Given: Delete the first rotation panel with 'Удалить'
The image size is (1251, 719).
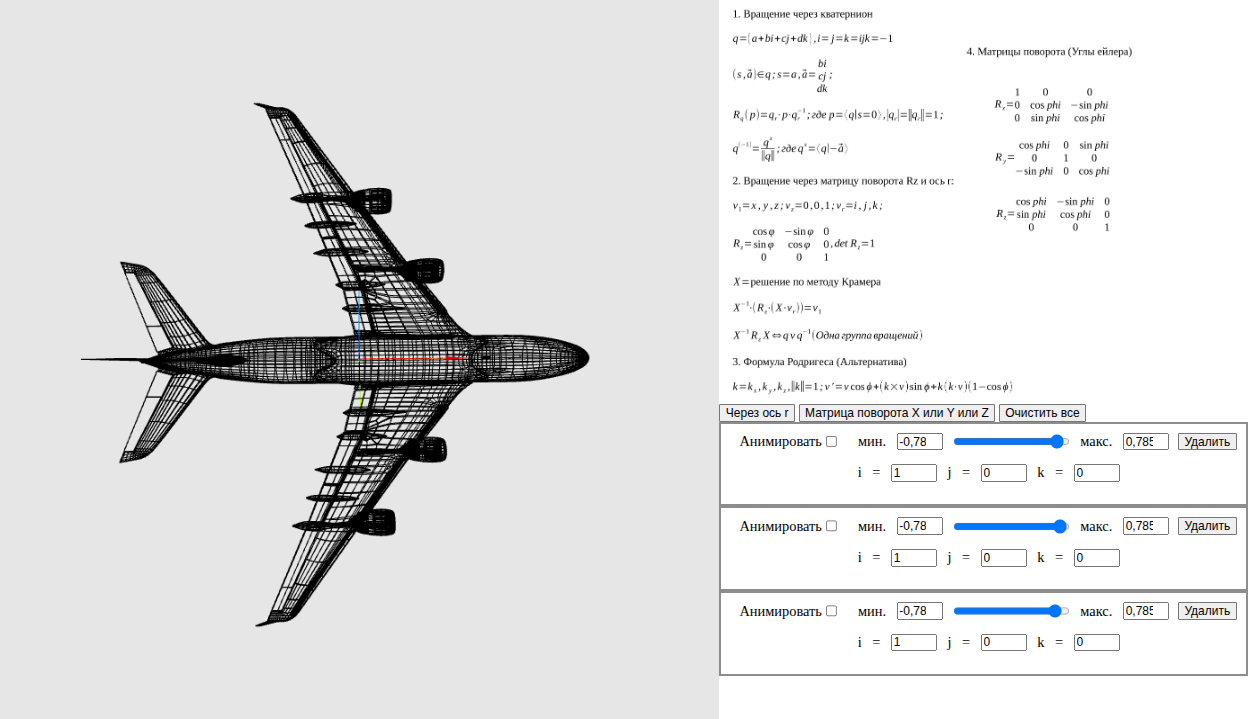Looking at the screenshot, I should pyautogui.click(x=1207, y=441).
